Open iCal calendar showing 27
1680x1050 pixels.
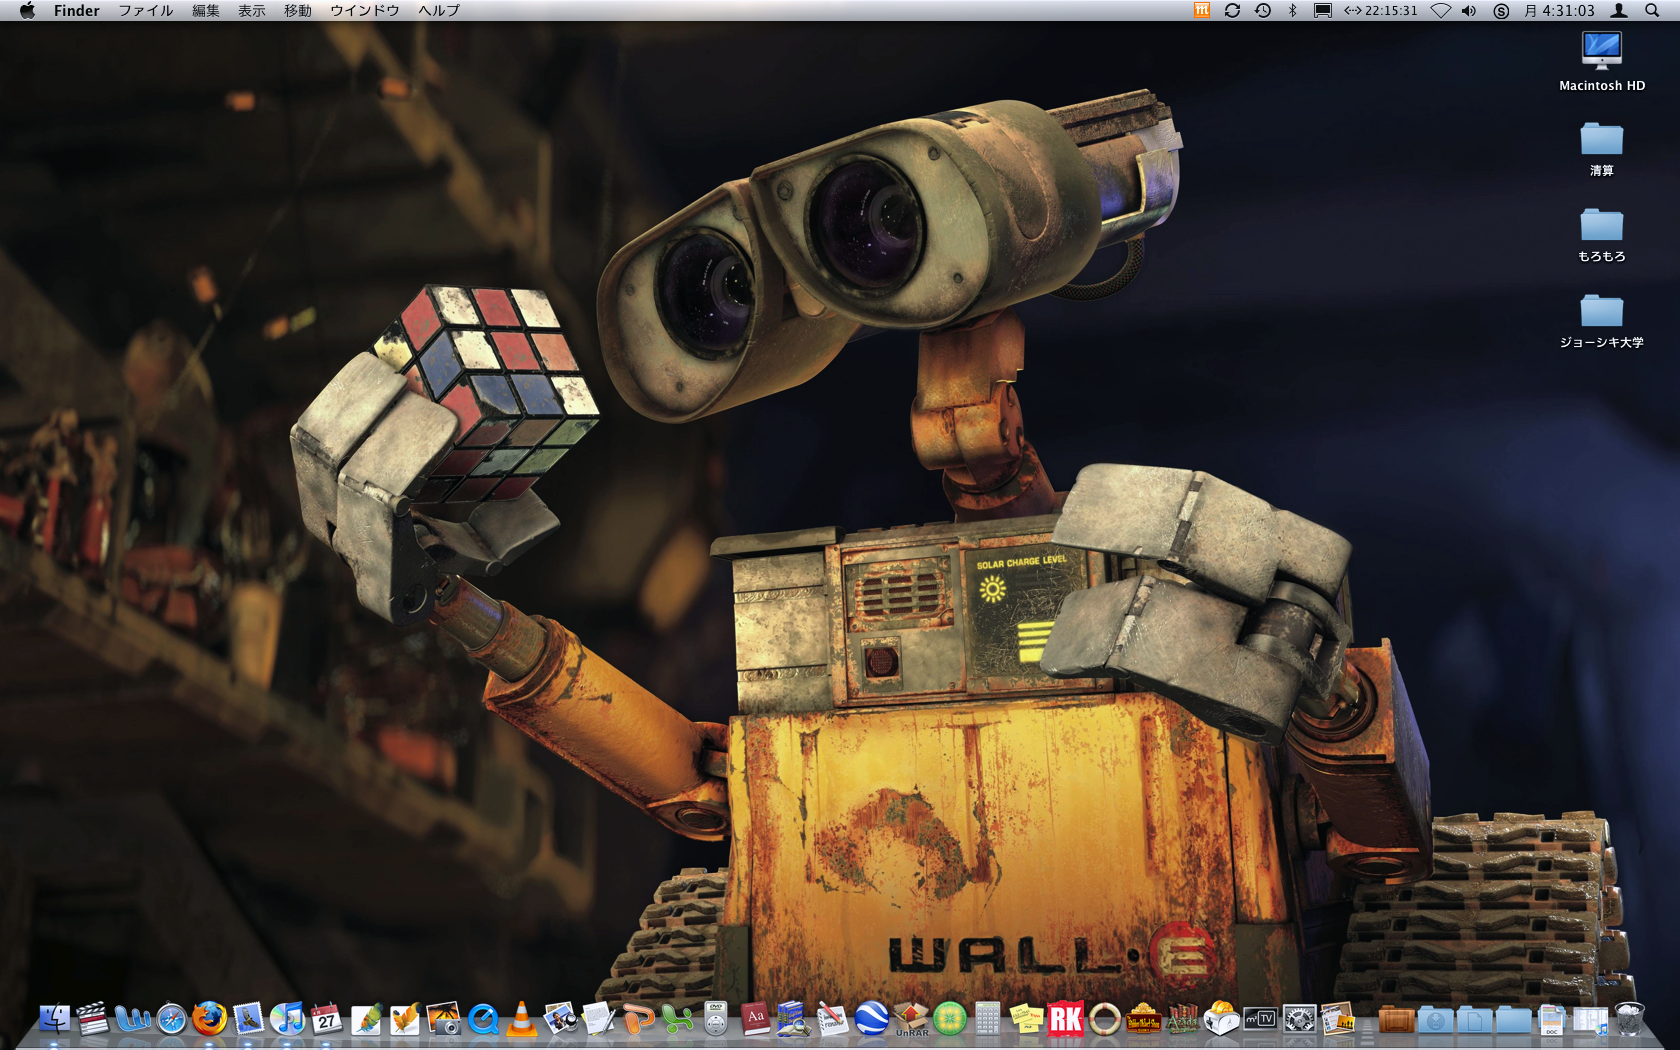click(327, 1019)
